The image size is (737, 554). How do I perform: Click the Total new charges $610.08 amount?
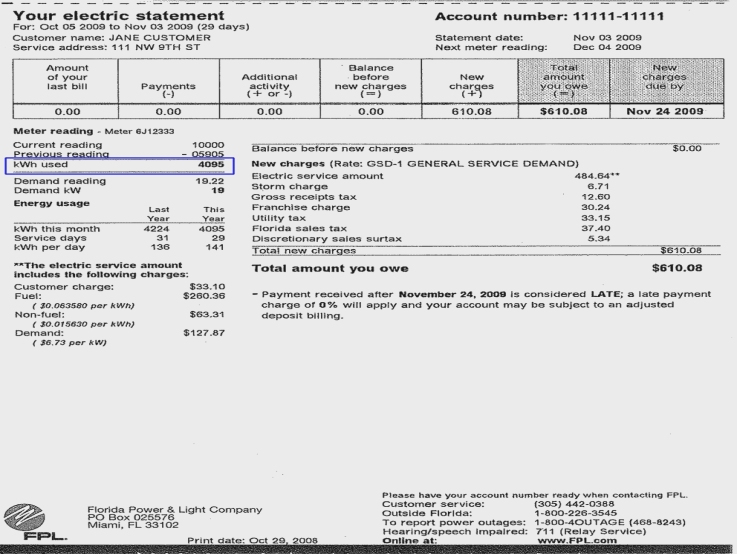(x=681, y=250)
